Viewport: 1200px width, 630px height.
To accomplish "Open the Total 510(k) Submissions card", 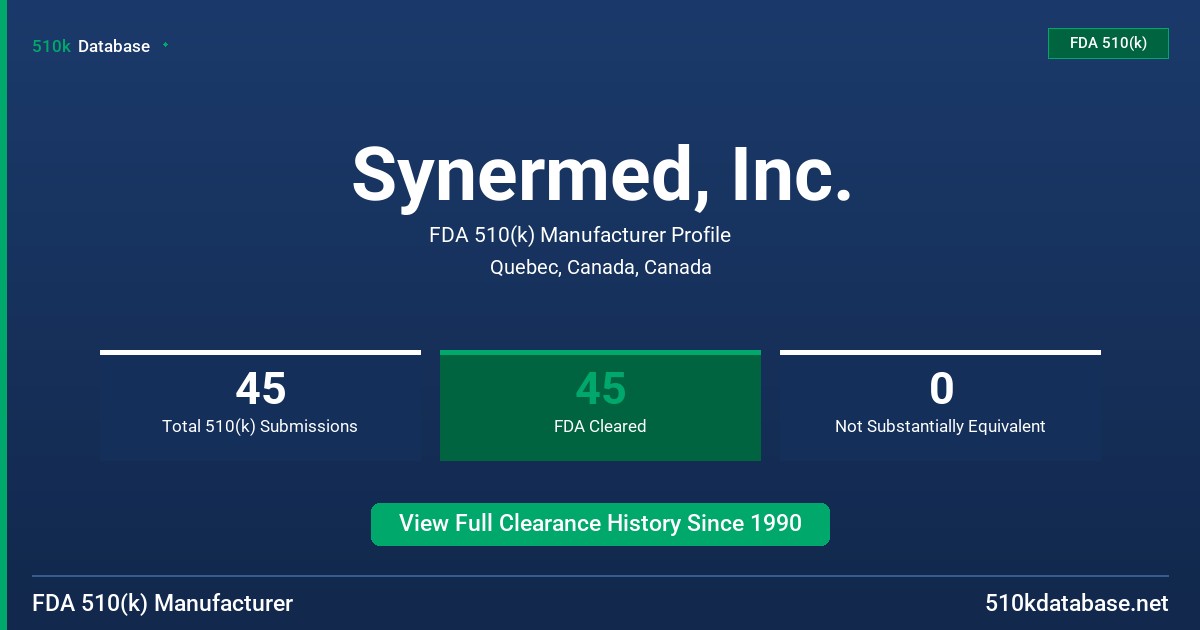I will [x=260, y=405].
